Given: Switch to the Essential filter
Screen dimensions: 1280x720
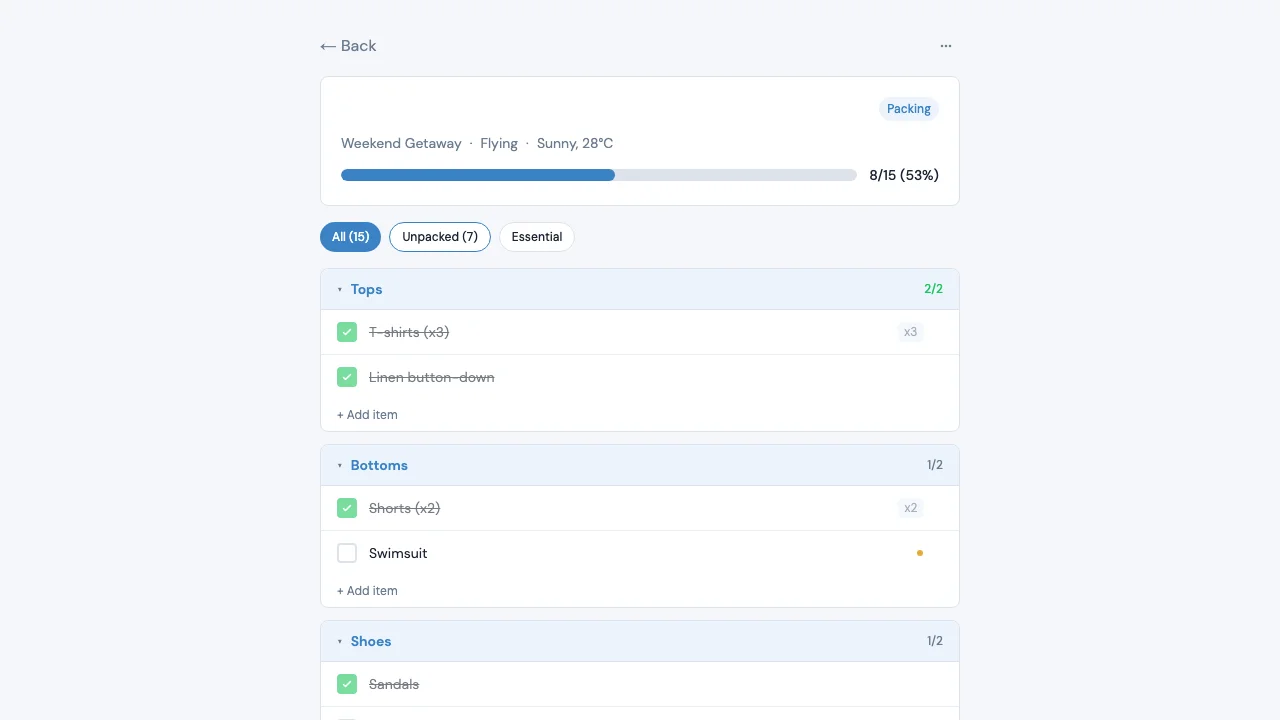Looking at the screenshot, I should tap(537, 237).
